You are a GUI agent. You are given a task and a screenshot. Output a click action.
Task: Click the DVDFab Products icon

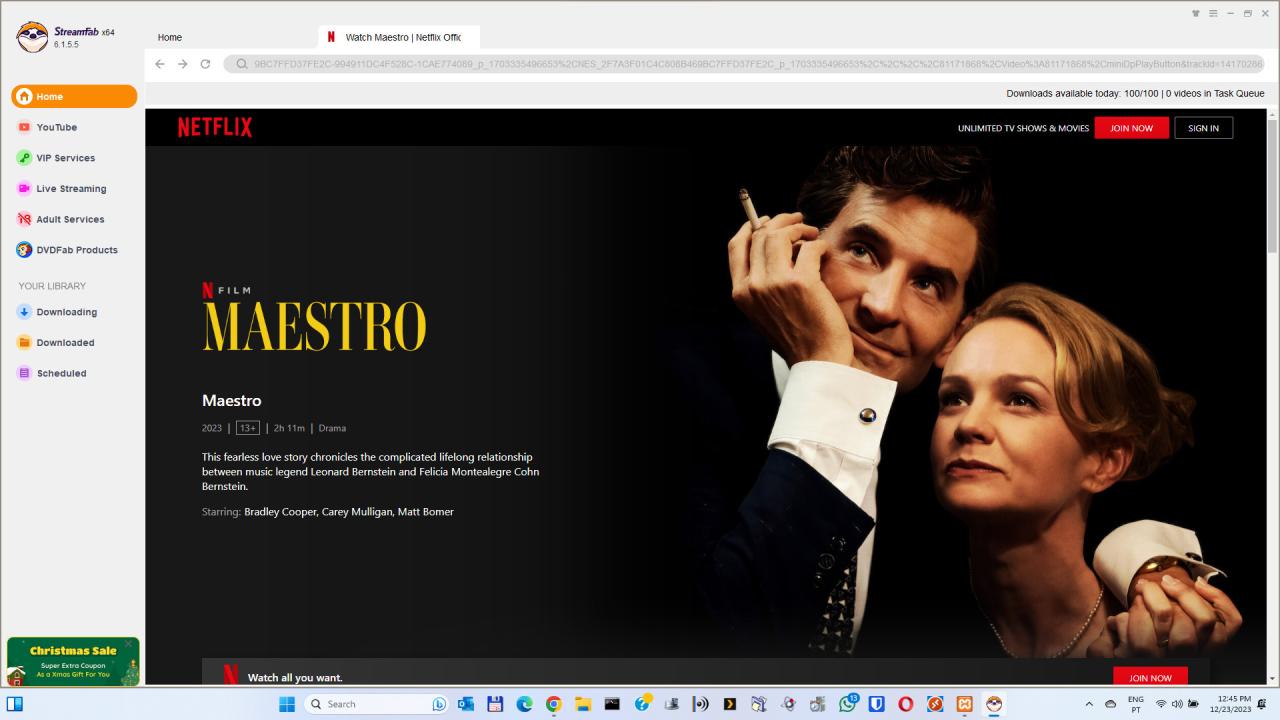tap(24, 250)
